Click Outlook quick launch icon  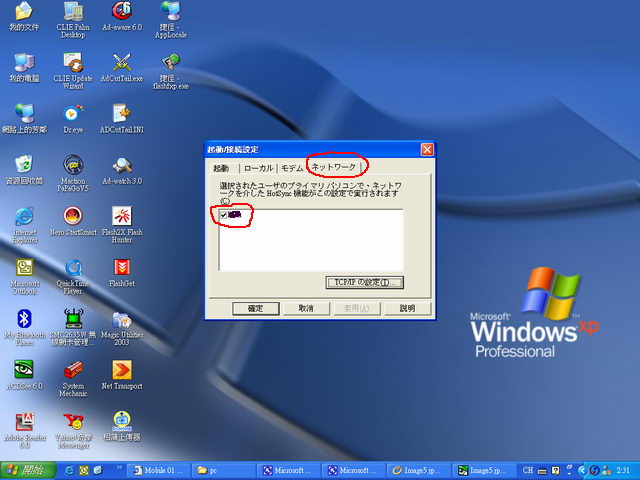pyautogui.click(x=84, y=470)
